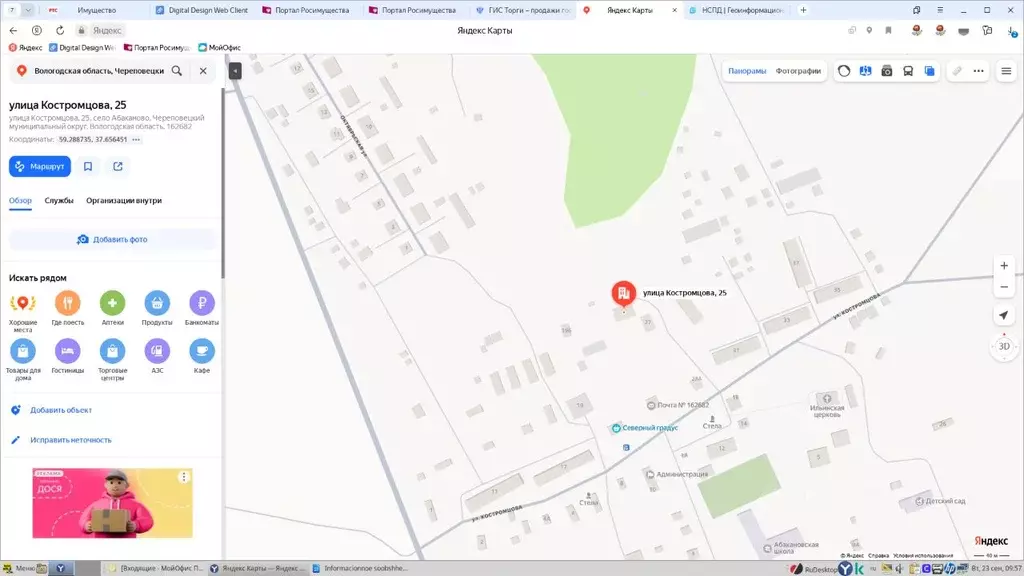Click the zoom in plus control
The height and width of the screenshot is (576, 1024).
pyautogui.click(x=1004, y=265)
